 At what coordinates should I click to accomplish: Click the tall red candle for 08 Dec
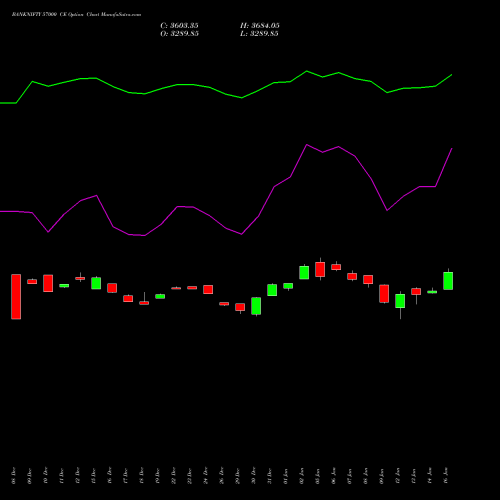pyautogui.click(x=16, y=297)
